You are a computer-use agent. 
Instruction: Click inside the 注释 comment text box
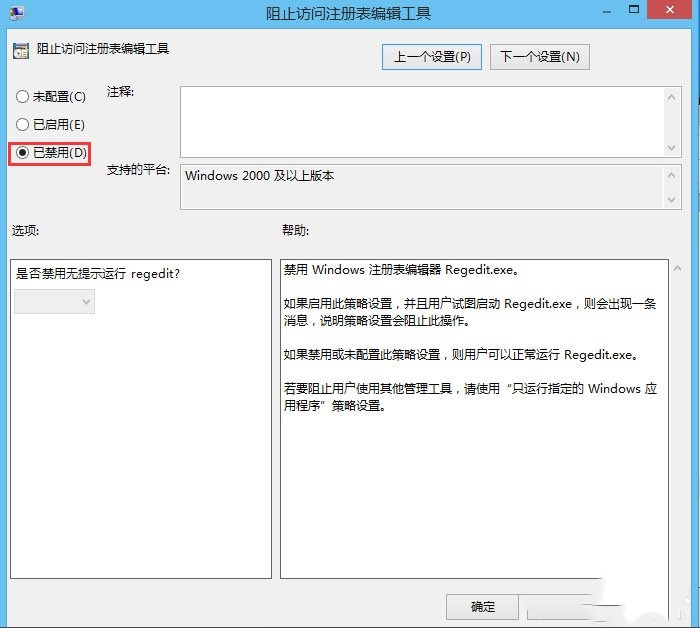(420, 121)
